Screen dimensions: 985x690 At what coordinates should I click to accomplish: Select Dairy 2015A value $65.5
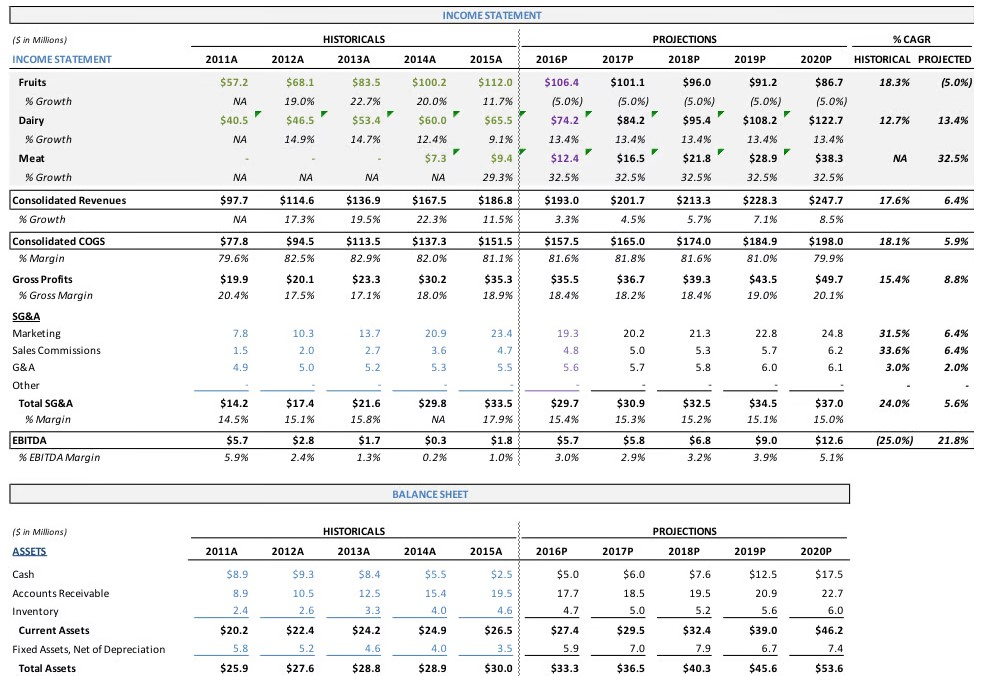tap(498, 121)
